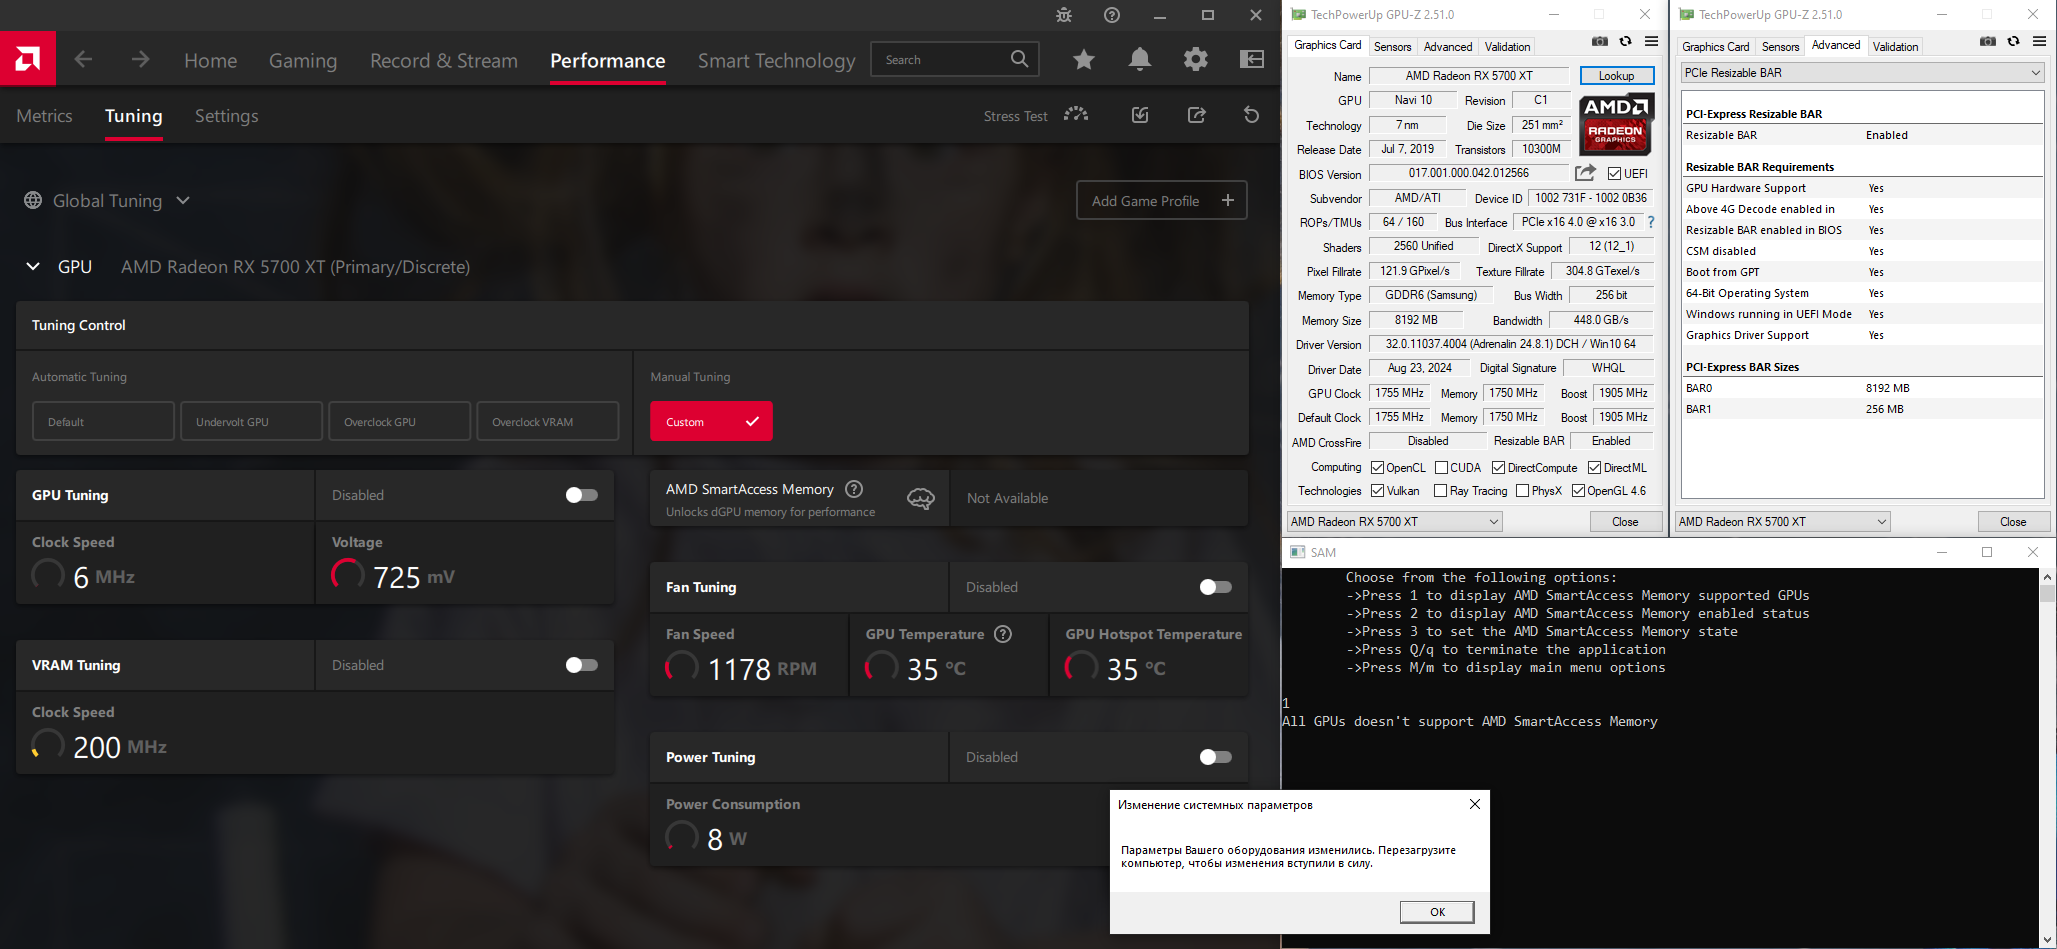
Task: Open GPU selector in left GPU-Z window
Action: click(1394, 522)
